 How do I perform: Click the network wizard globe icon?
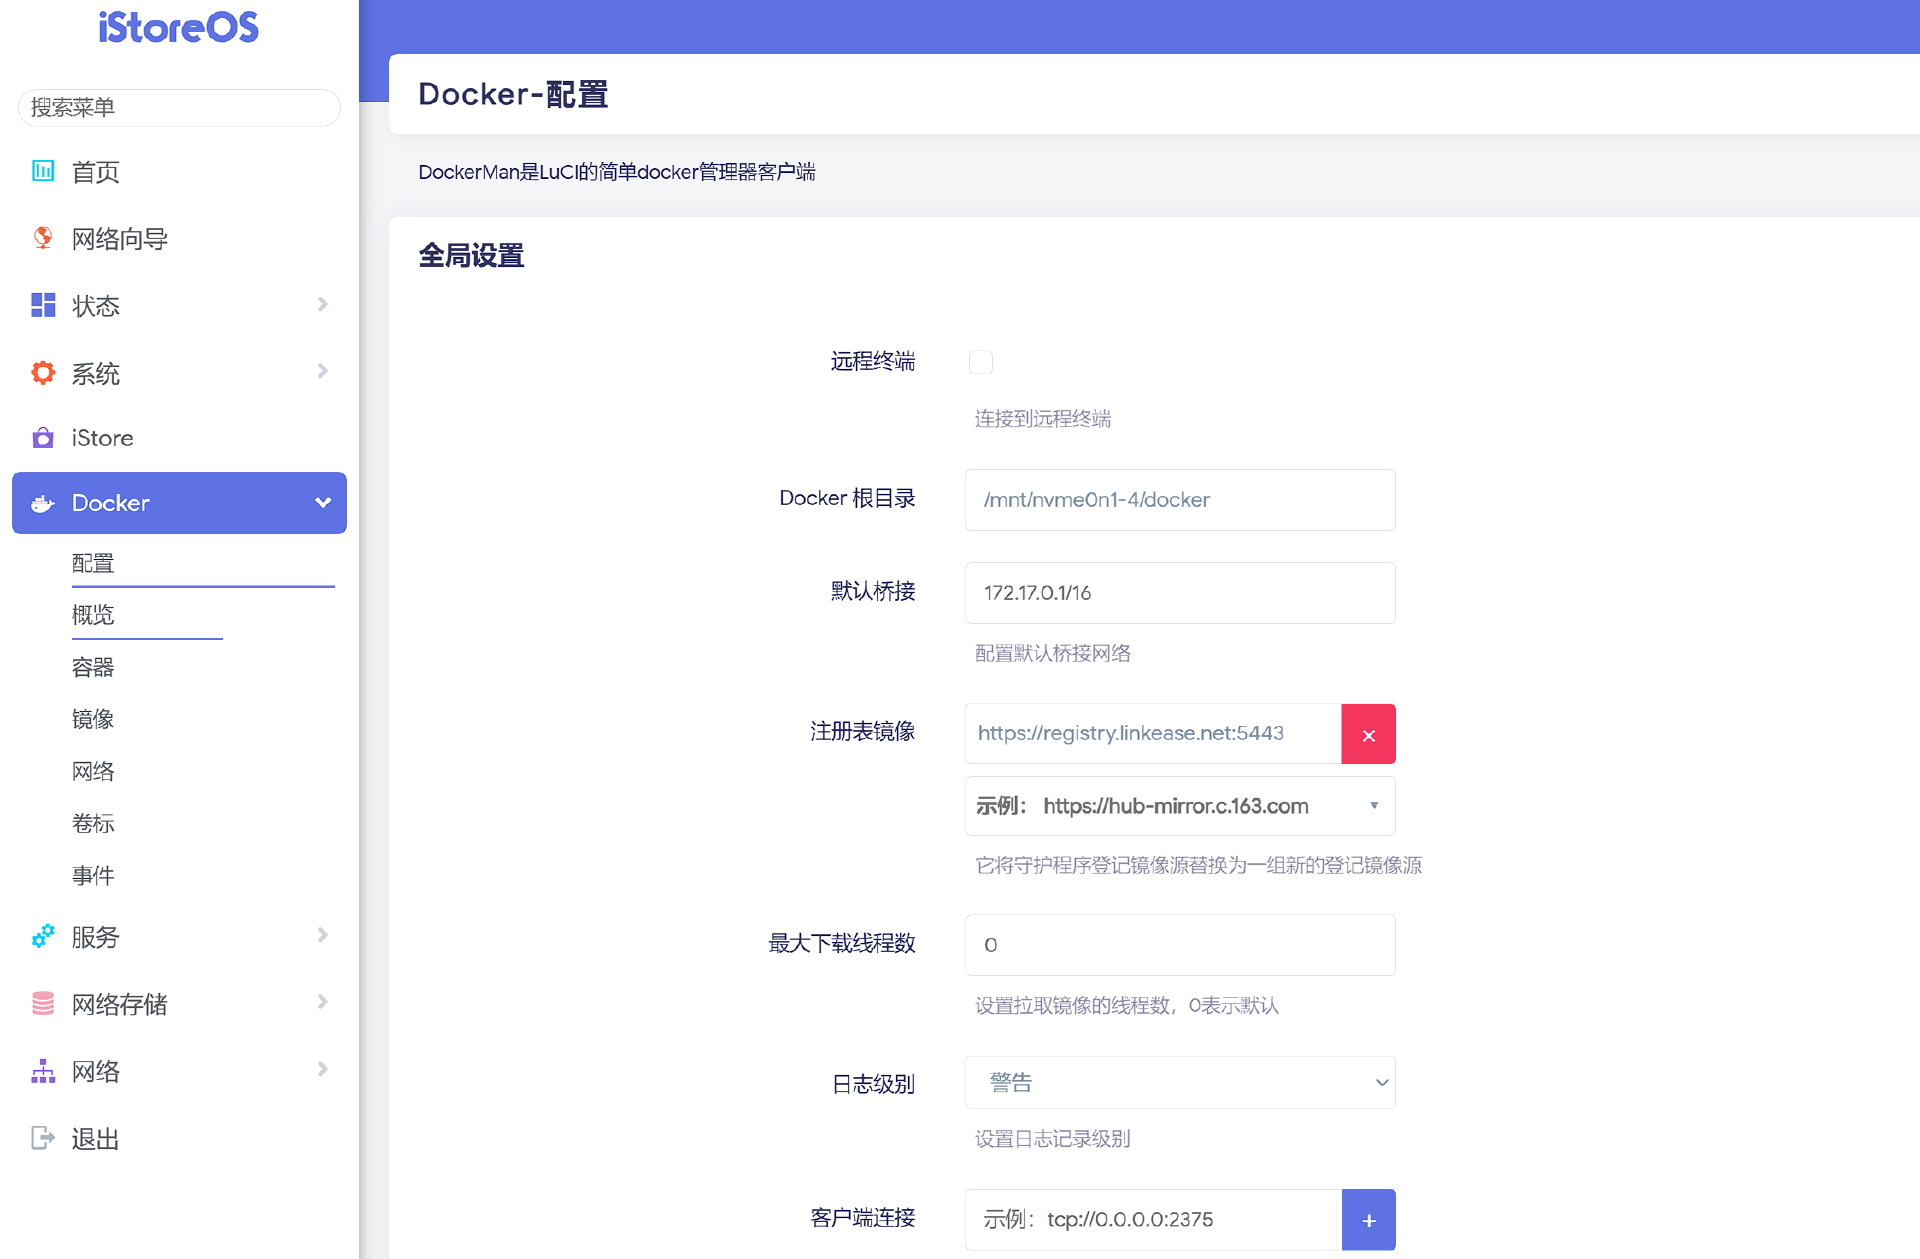tap(43, 238)
